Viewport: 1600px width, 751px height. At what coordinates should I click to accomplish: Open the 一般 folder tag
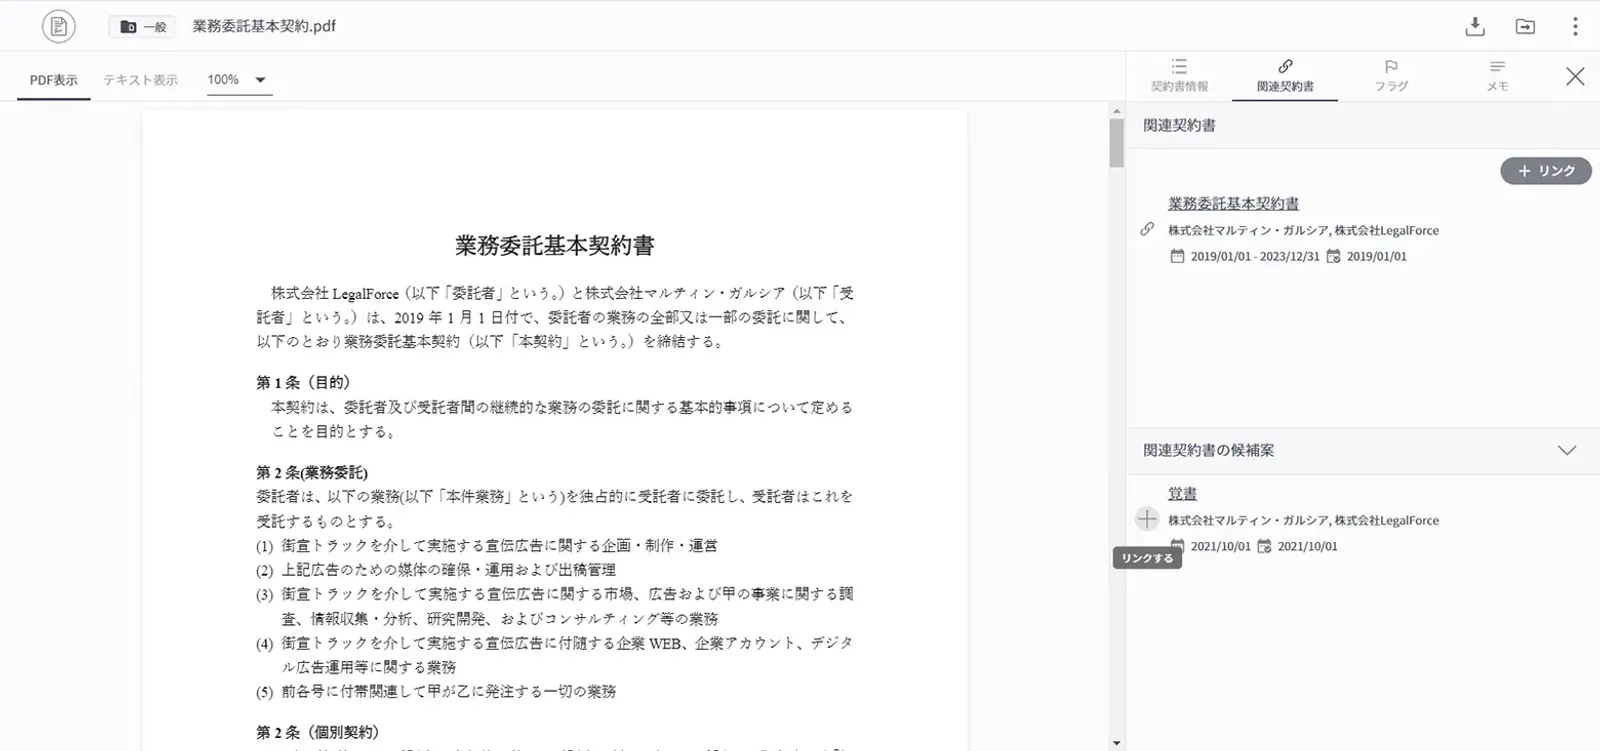coord(143,27)
